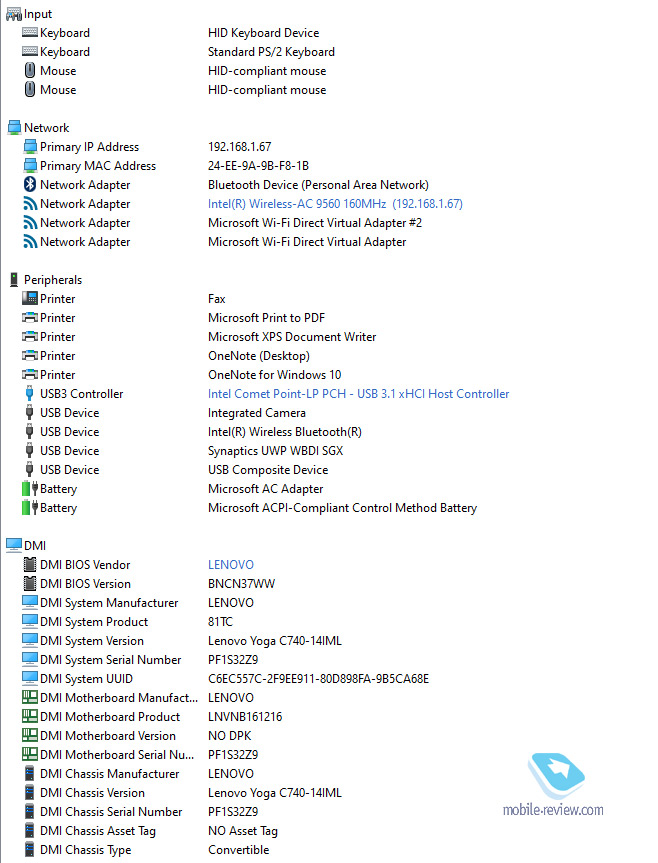Select the DMI category heading
658x863 pixels.
[x=35, y=545]
